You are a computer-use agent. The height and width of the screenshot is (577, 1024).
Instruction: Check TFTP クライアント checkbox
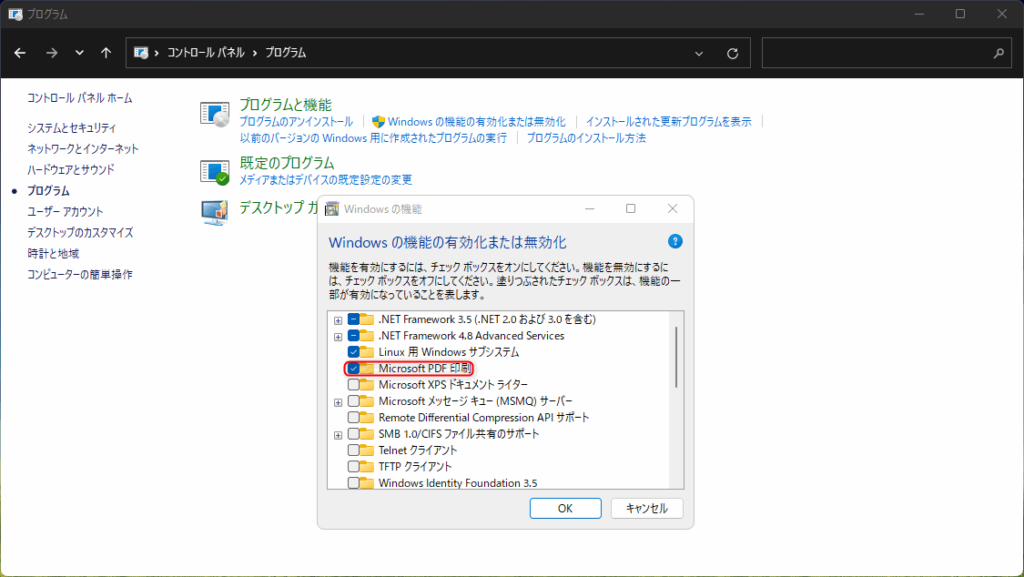click(353, 466)
